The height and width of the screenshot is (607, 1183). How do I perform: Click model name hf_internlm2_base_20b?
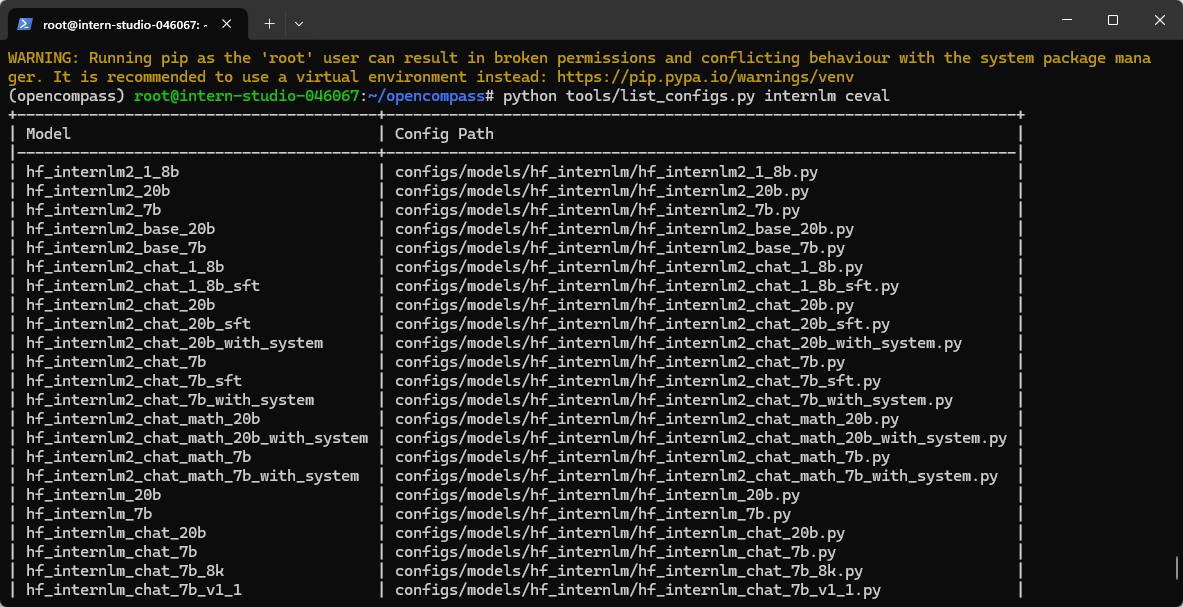pos(121,228)
